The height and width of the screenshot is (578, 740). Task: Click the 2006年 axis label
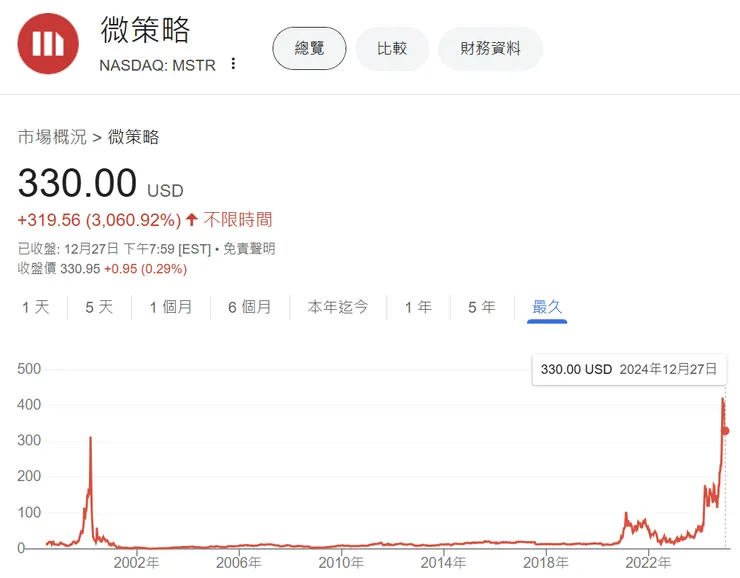pyautogui.click(x=239, y=562)
